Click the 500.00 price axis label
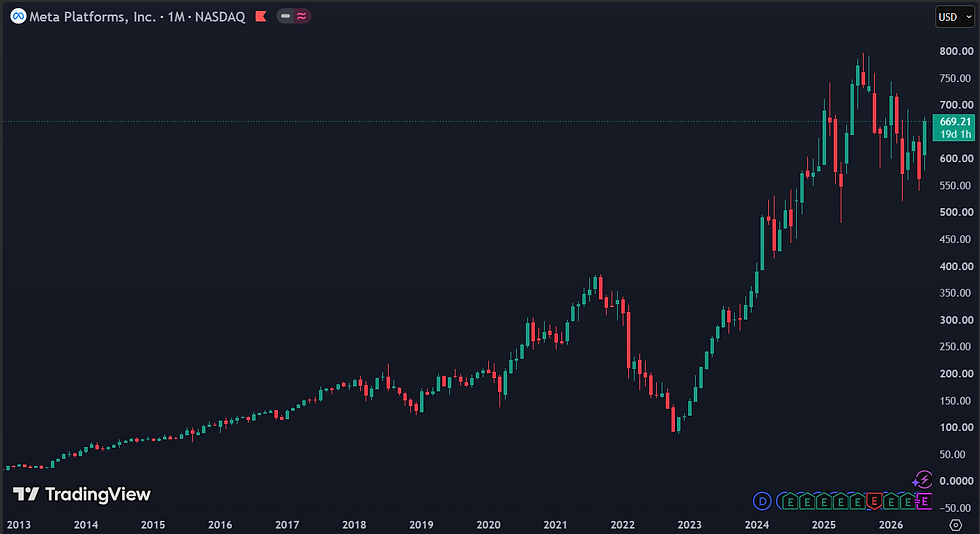This screenshot has height=534, width=980. click(956, 213)
